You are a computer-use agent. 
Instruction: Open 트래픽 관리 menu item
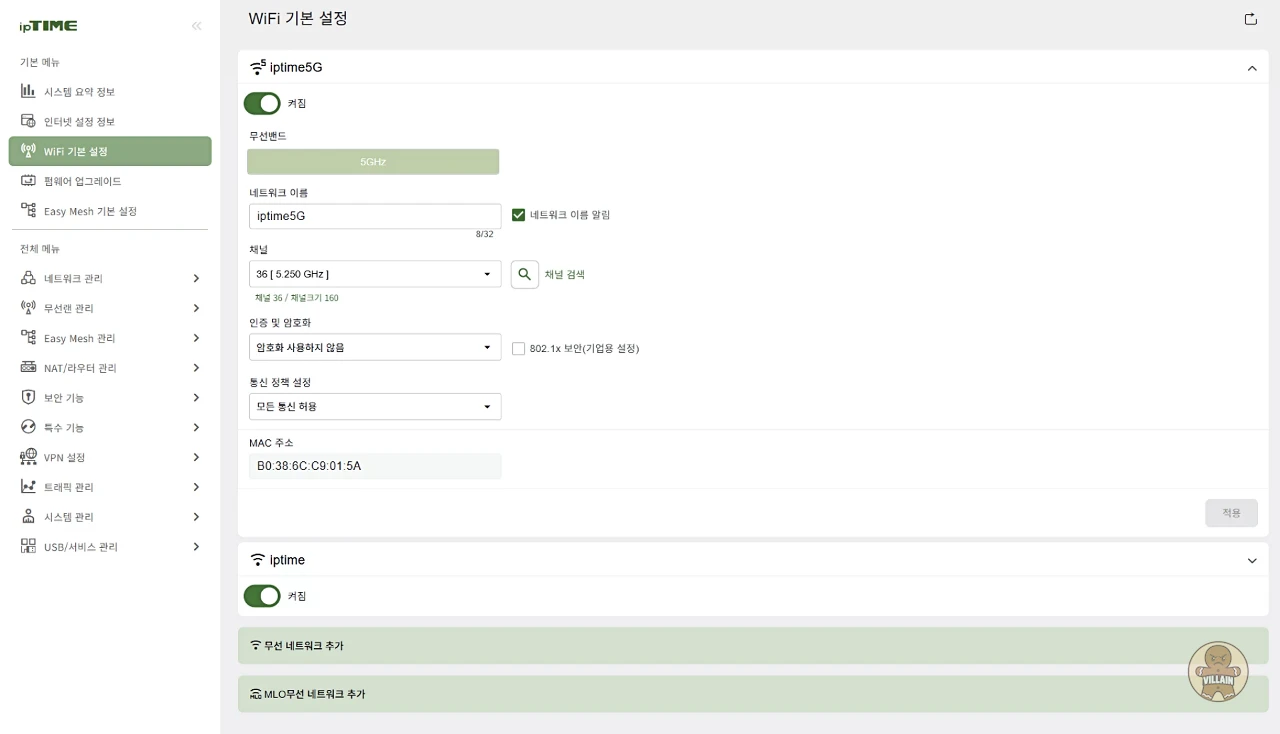tap(110, 487)
